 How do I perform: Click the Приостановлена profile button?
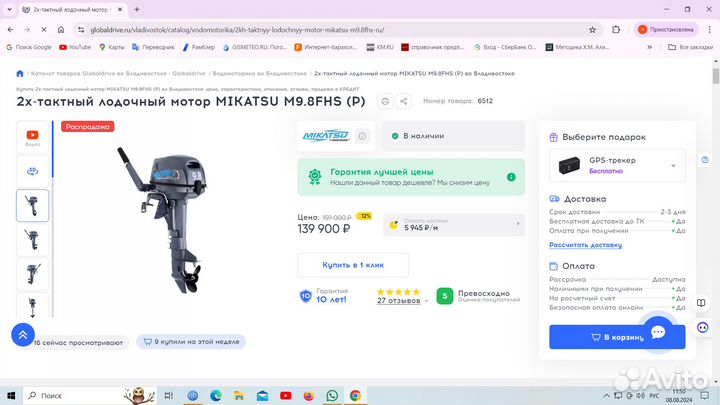pyautogui.click(x=666, y=30)
